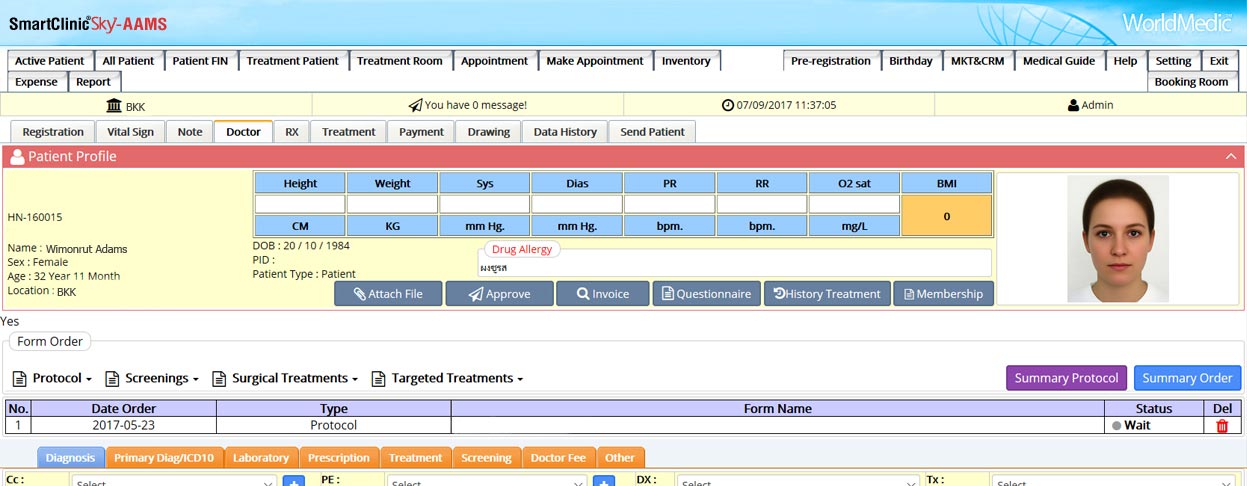Click the blue plus icon next to Cc
Screen dimensions: 1247x486
pyautogui.click(x=293, y=482)
